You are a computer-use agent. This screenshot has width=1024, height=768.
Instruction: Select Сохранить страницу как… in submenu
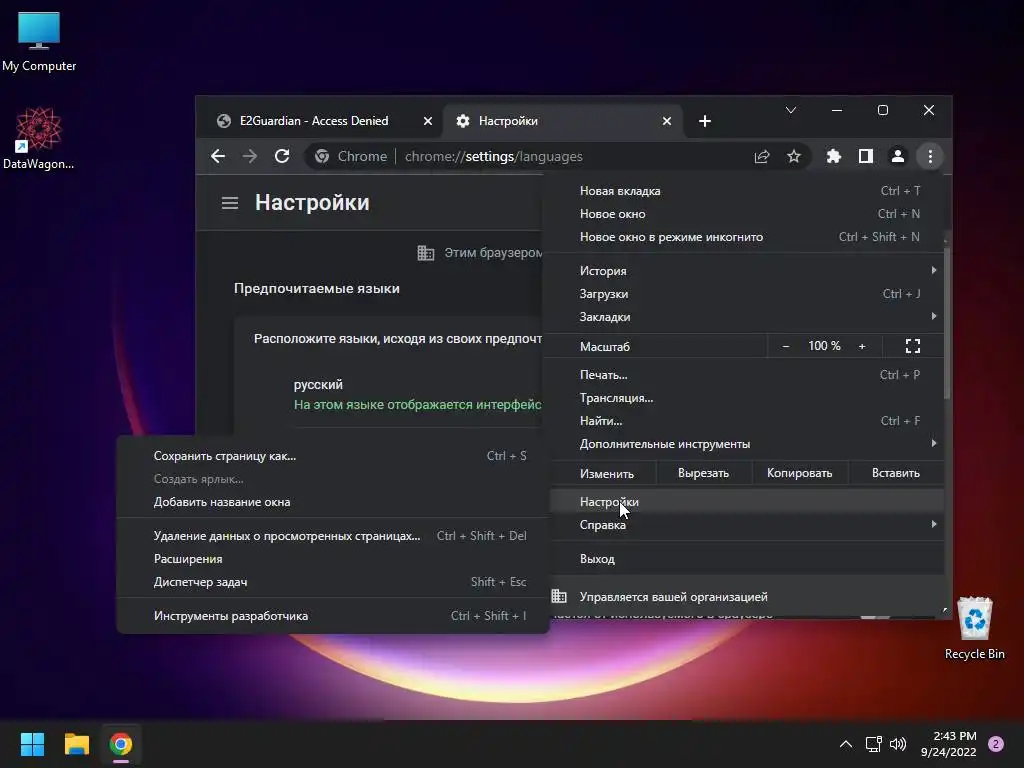coord(332,456)
